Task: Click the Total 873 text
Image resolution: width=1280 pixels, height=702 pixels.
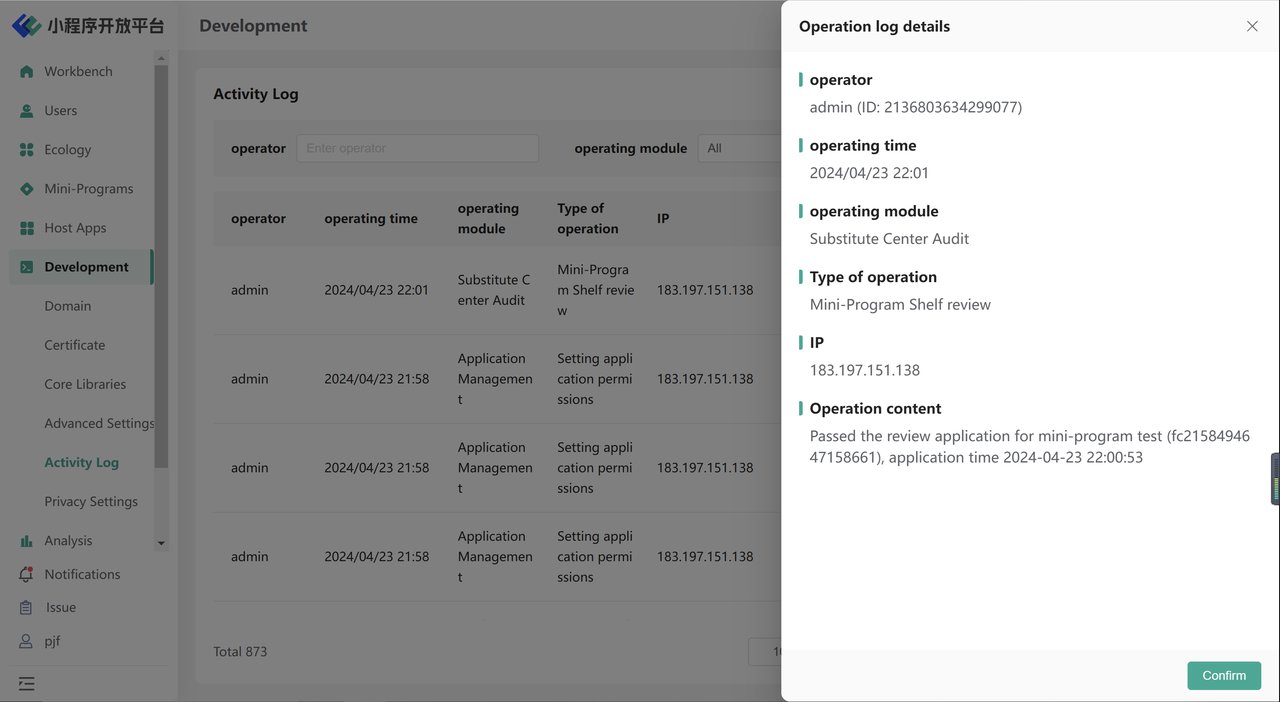Action: 240,652
